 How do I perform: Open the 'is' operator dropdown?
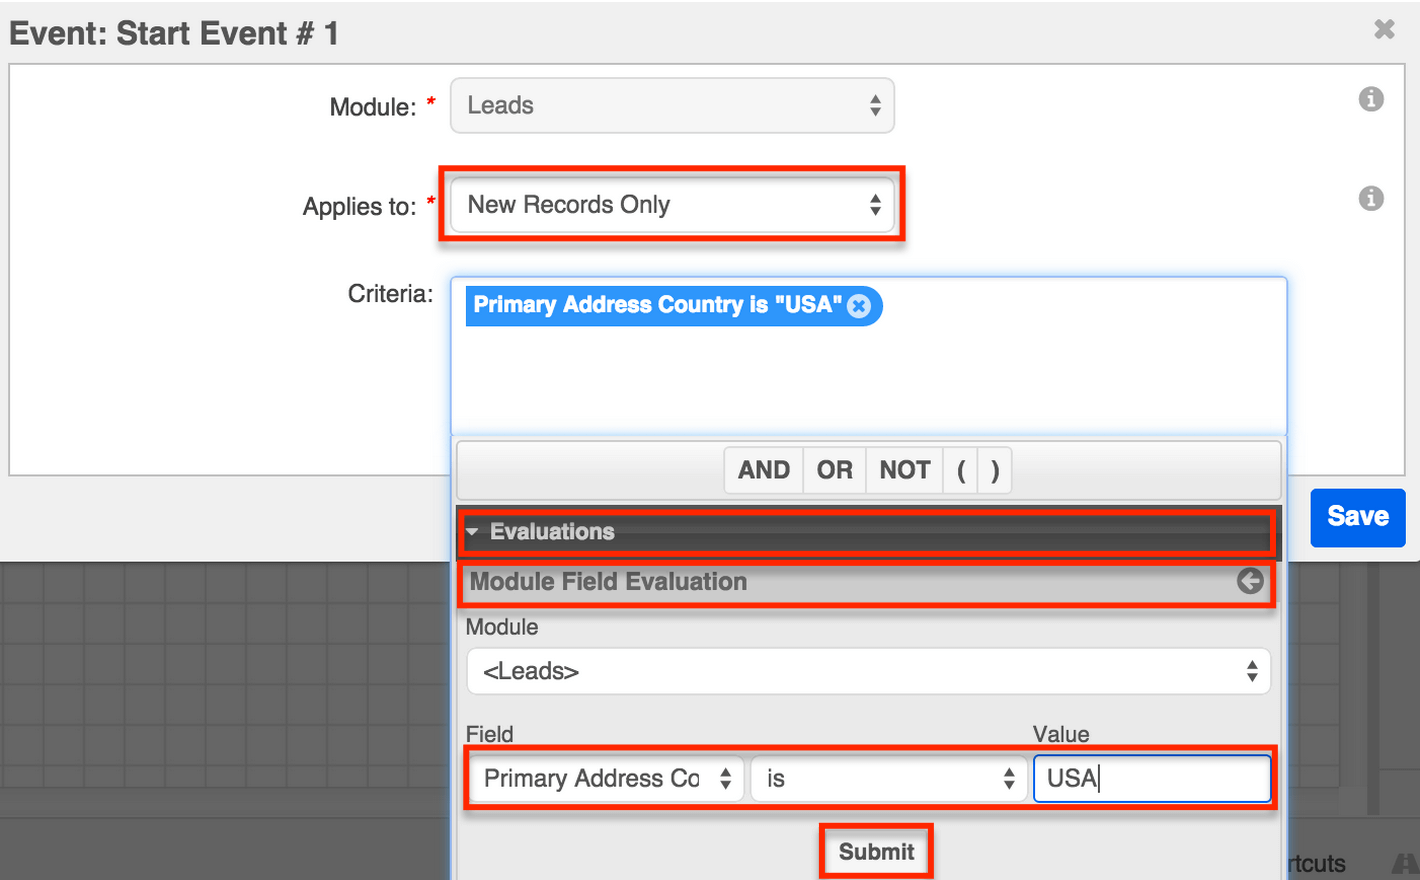click(889, 779)
